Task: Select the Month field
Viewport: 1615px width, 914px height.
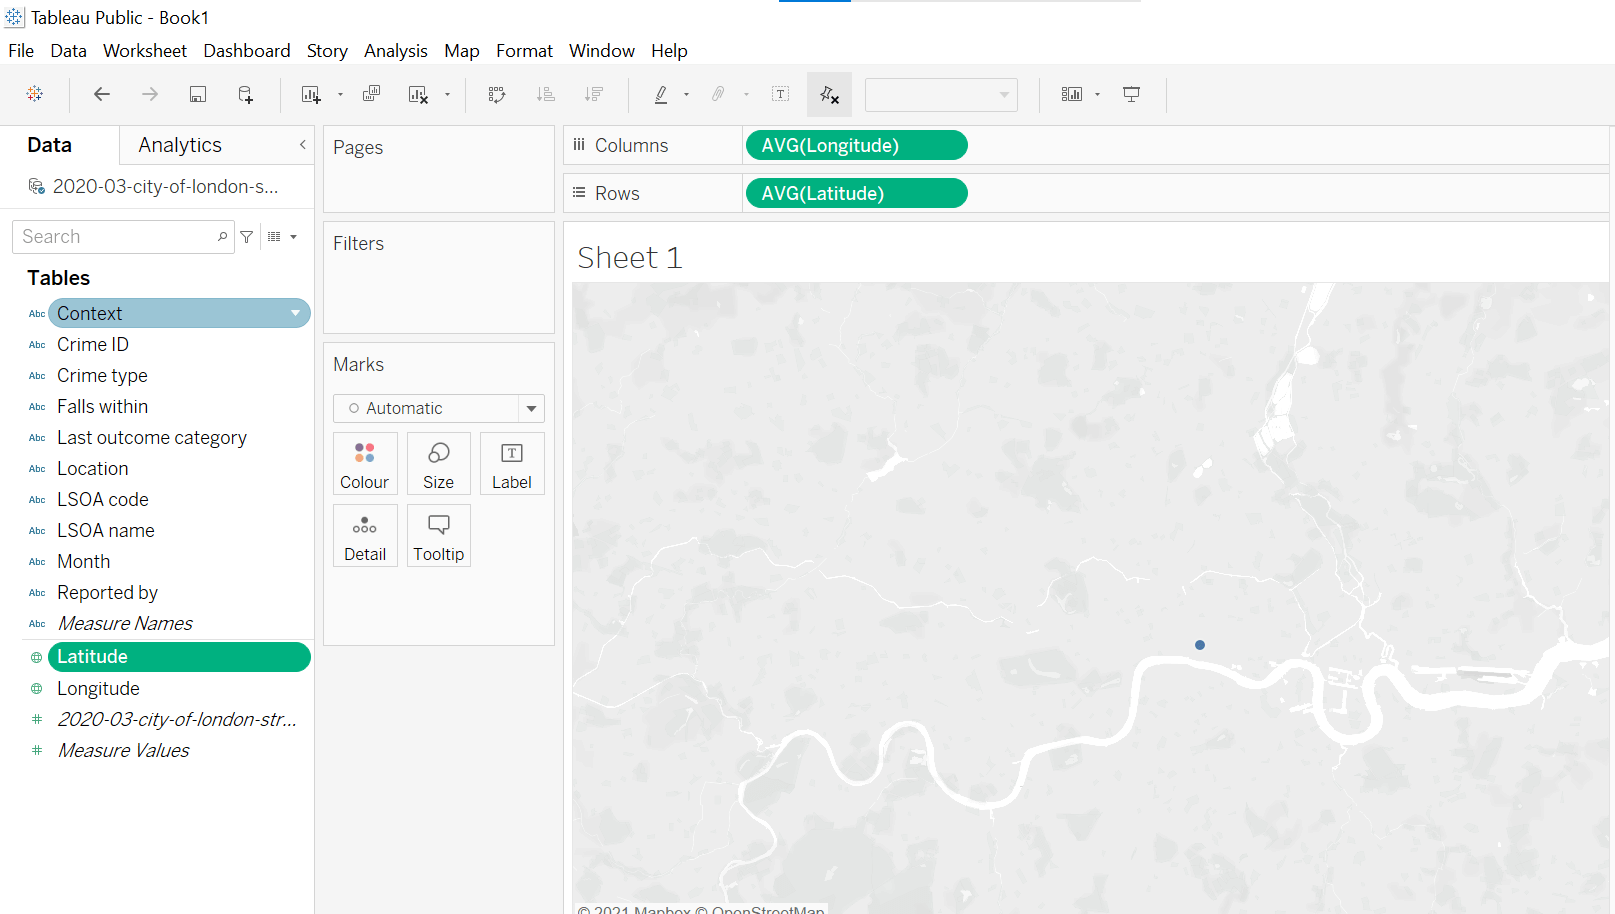Action: coord(84,562)
